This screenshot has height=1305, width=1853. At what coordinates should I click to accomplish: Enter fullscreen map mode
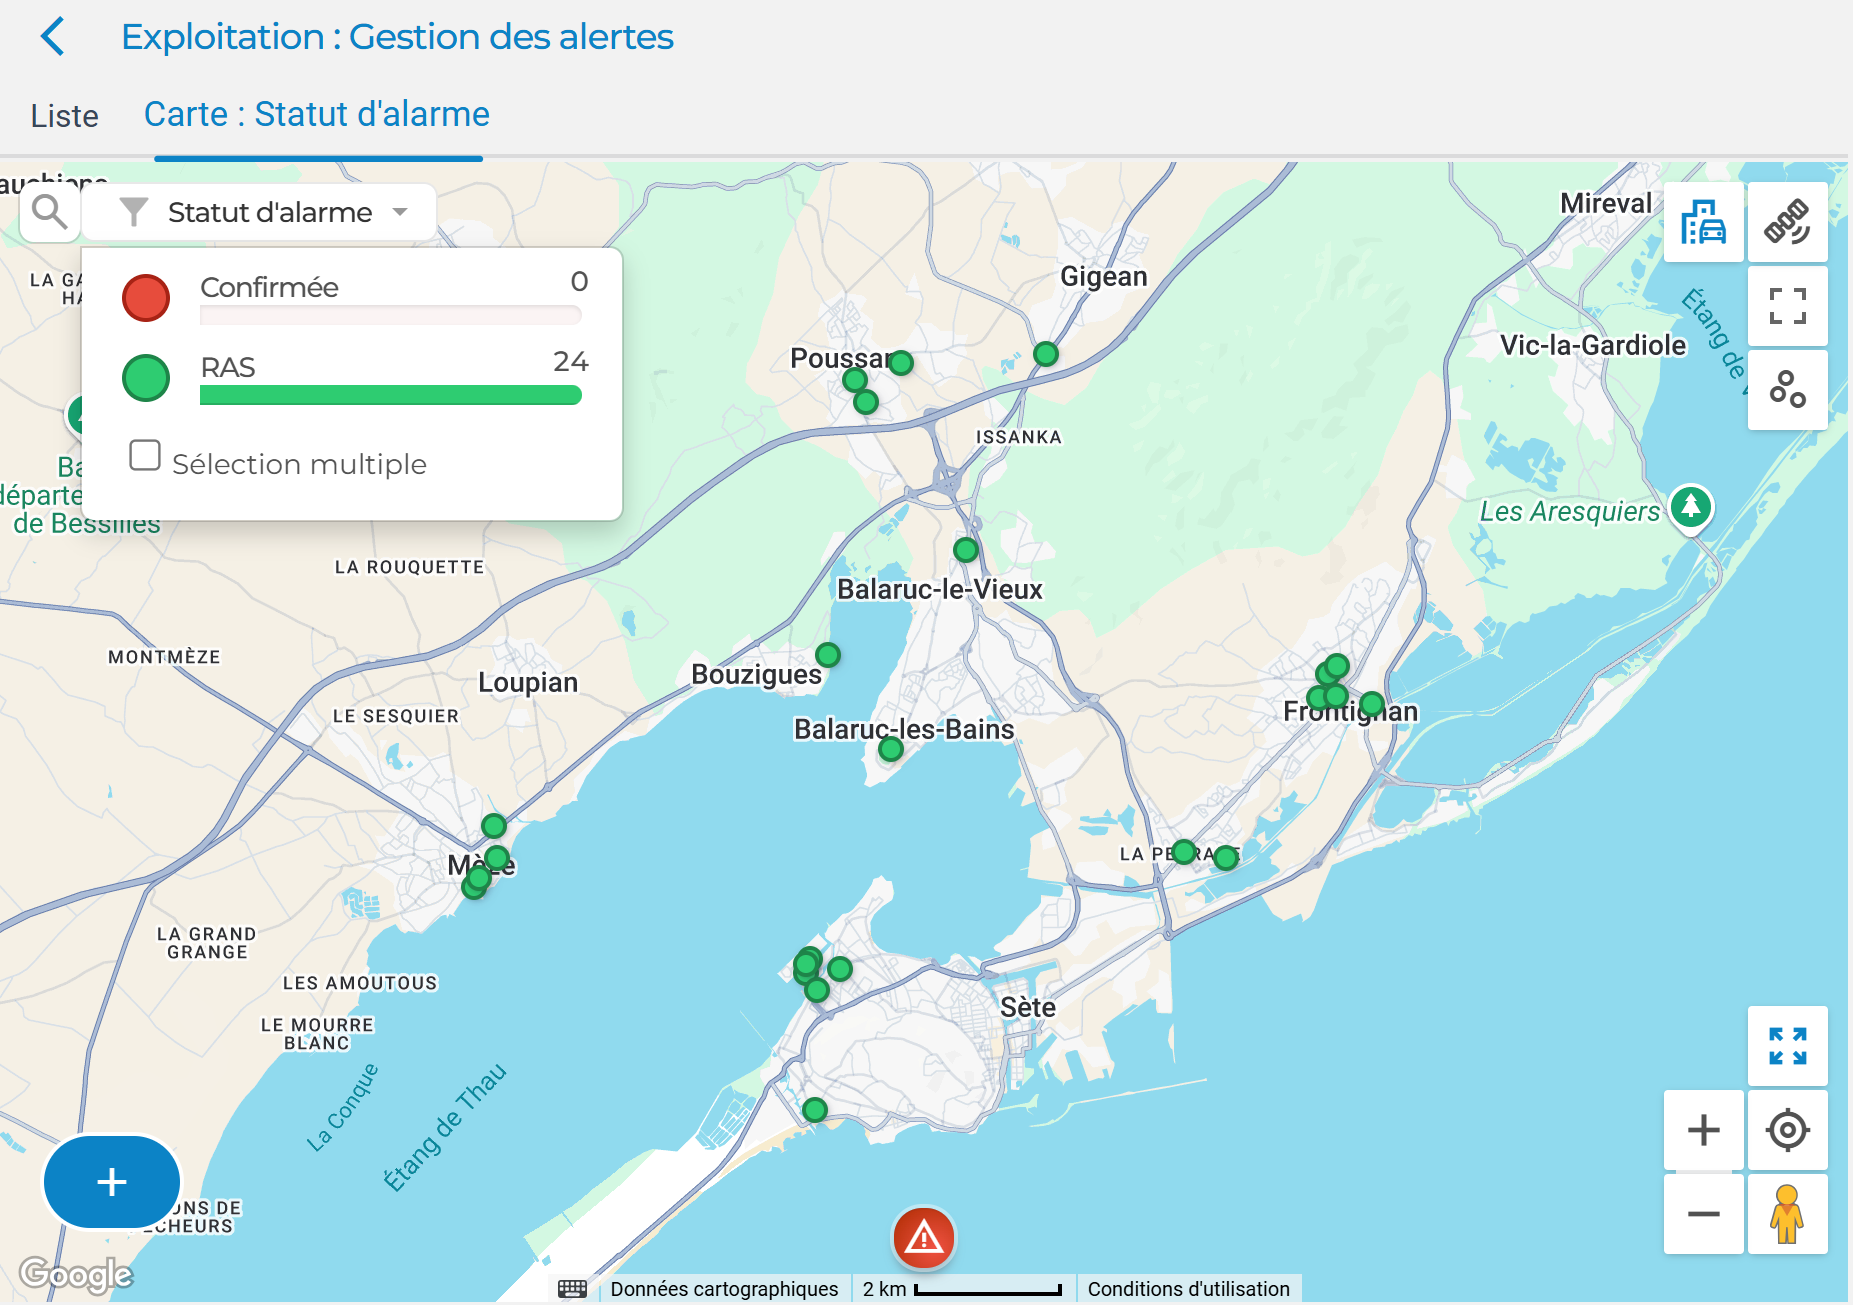click(1787, 306)
